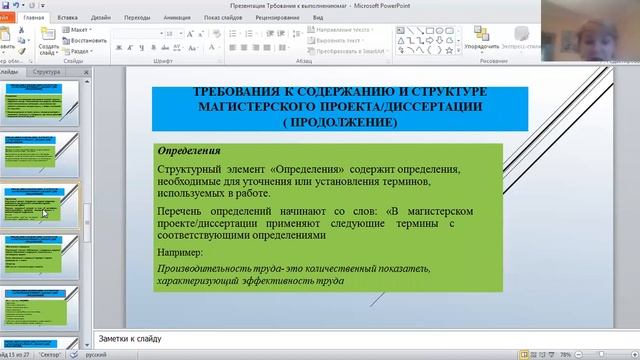Screen dimensions: 640x360
Task: Center the text
Action: click(244, 48)
